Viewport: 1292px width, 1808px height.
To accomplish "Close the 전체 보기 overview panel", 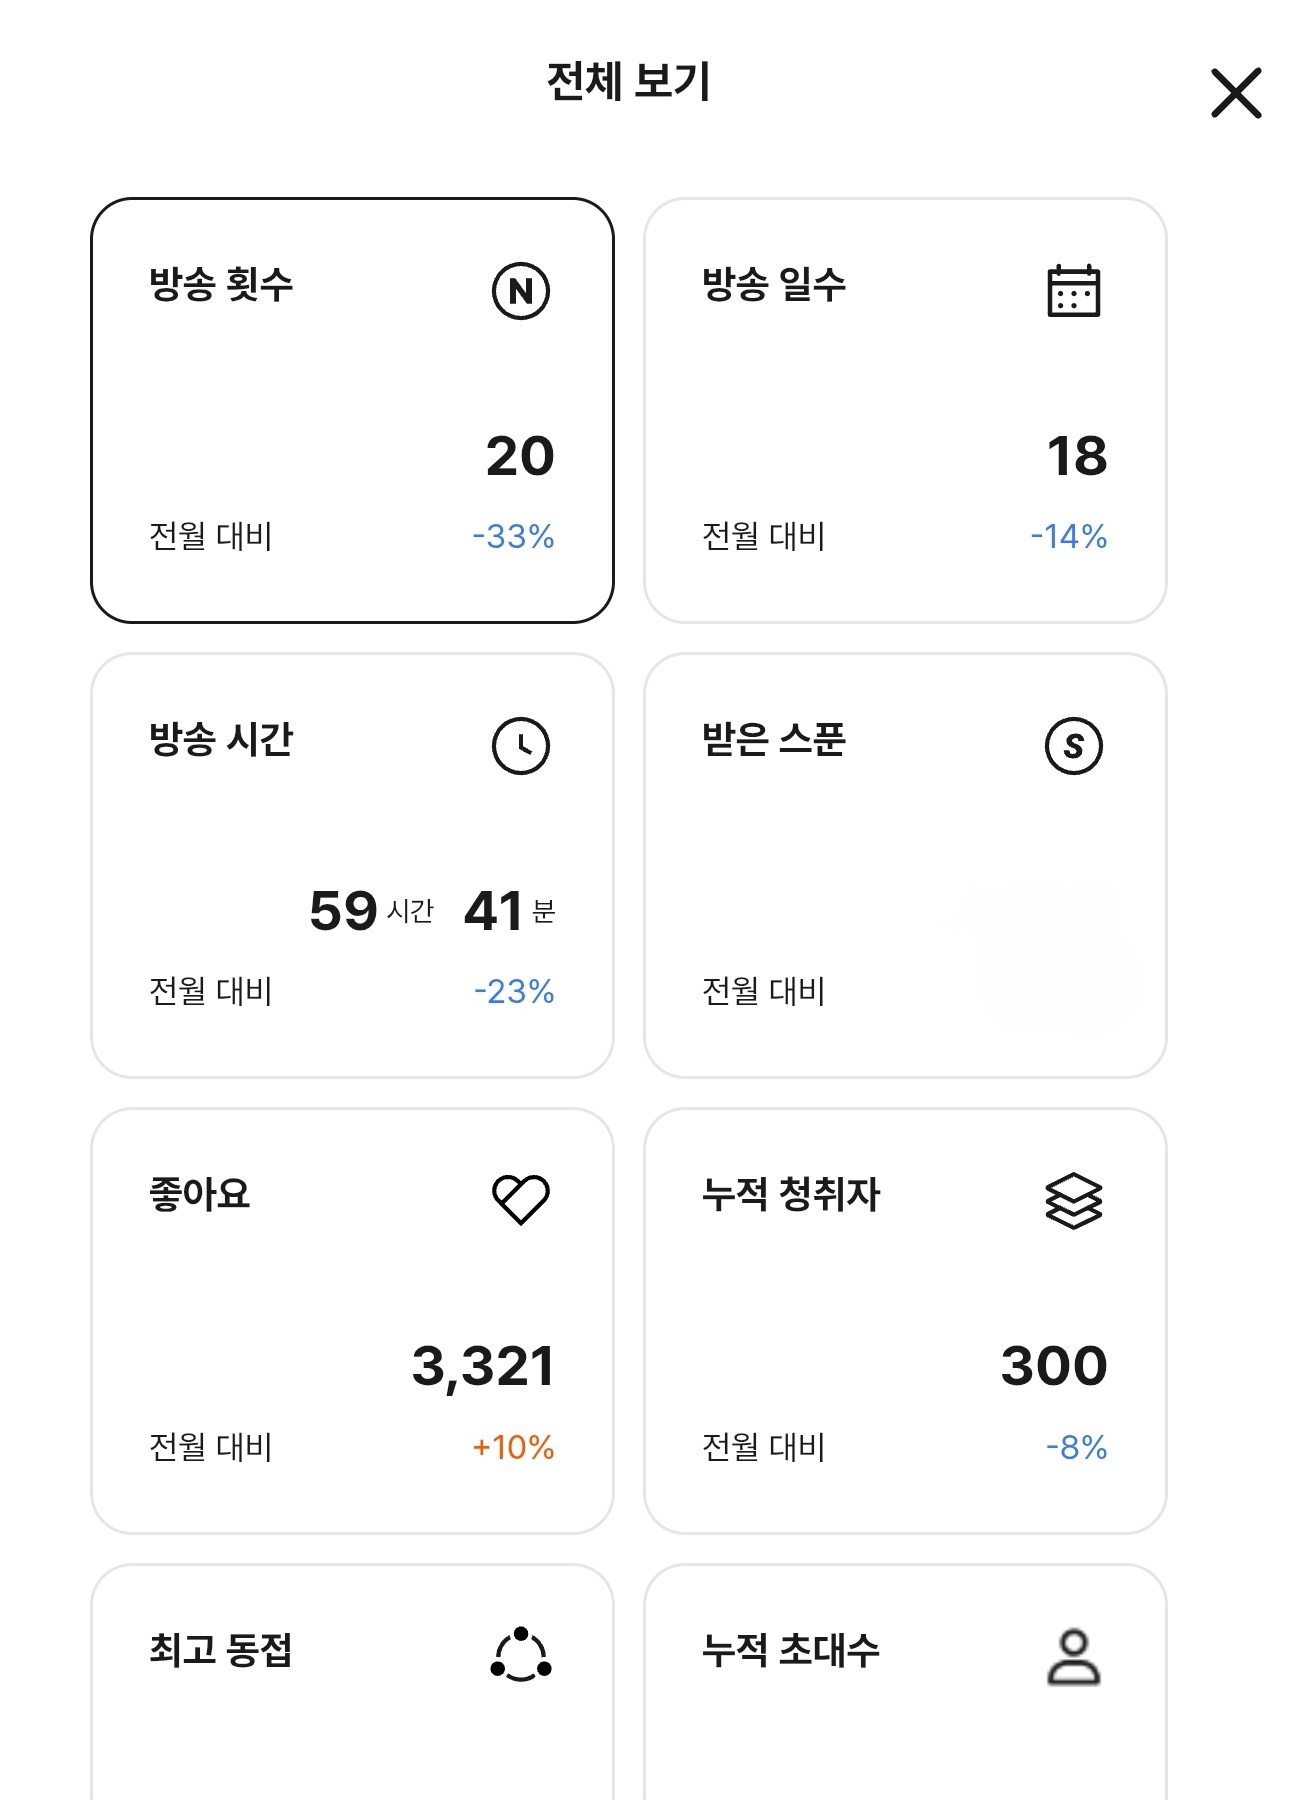I will click(x=1236, y=94).
